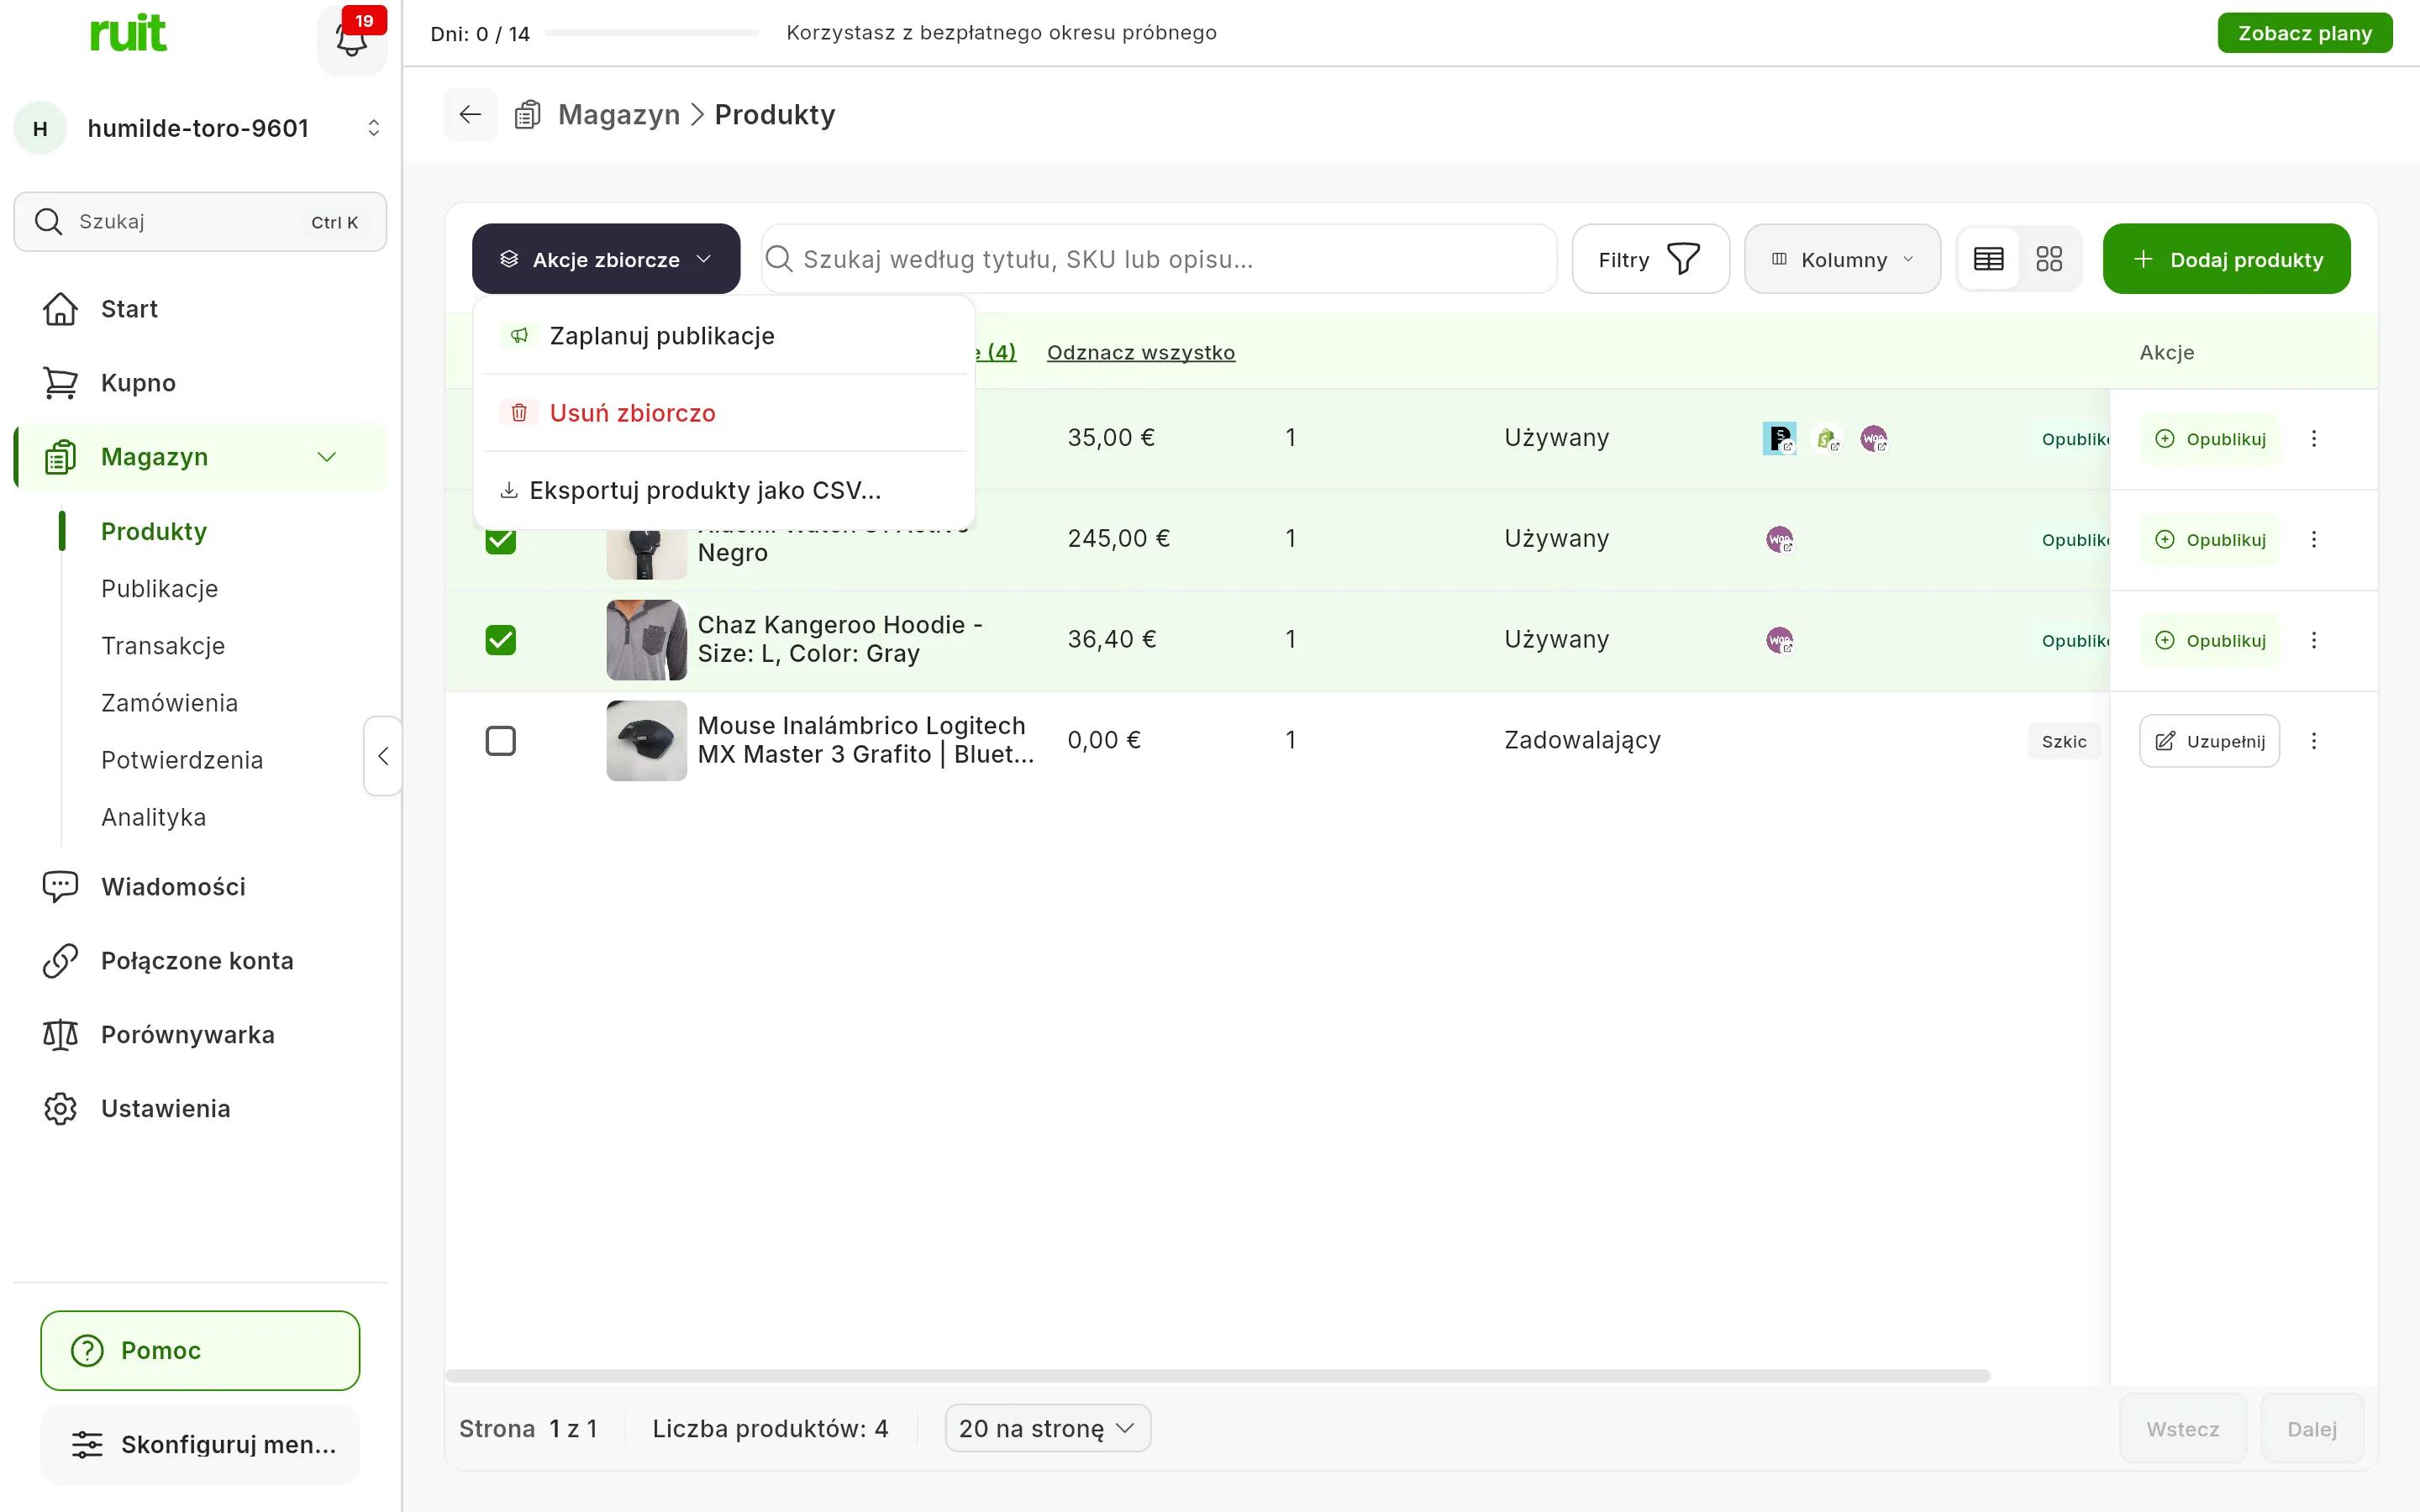
Task: Collapse the sidebar with the arrow handle
Action: [383, 756]
